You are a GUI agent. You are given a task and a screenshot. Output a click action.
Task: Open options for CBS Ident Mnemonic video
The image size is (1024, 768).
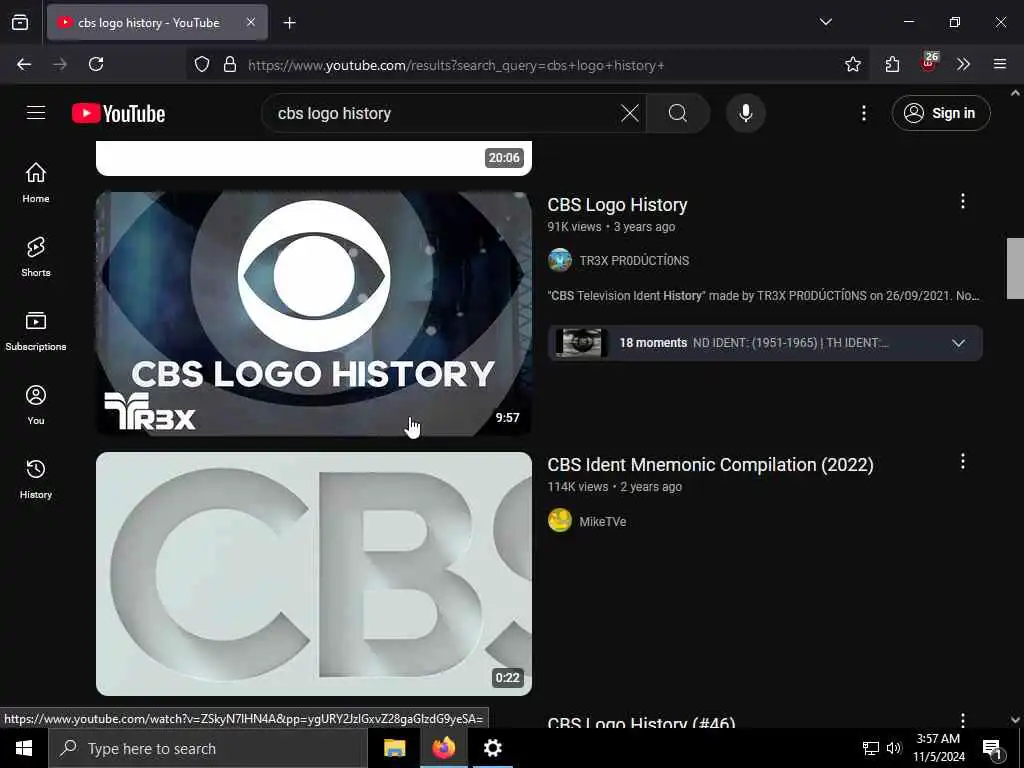(963, 462)
